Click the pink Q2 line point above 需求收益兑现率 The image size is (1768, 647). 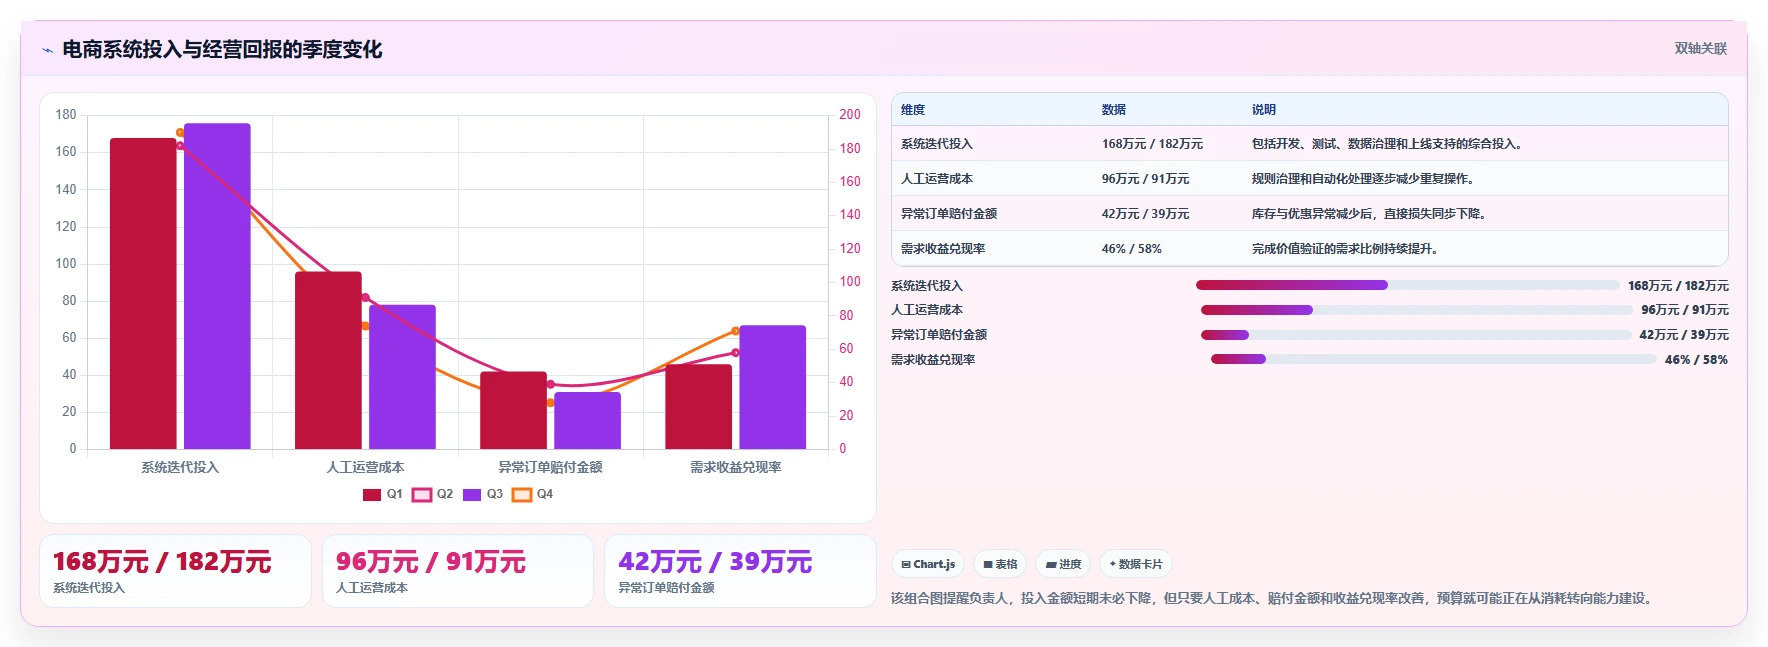[x=735, y=353]
